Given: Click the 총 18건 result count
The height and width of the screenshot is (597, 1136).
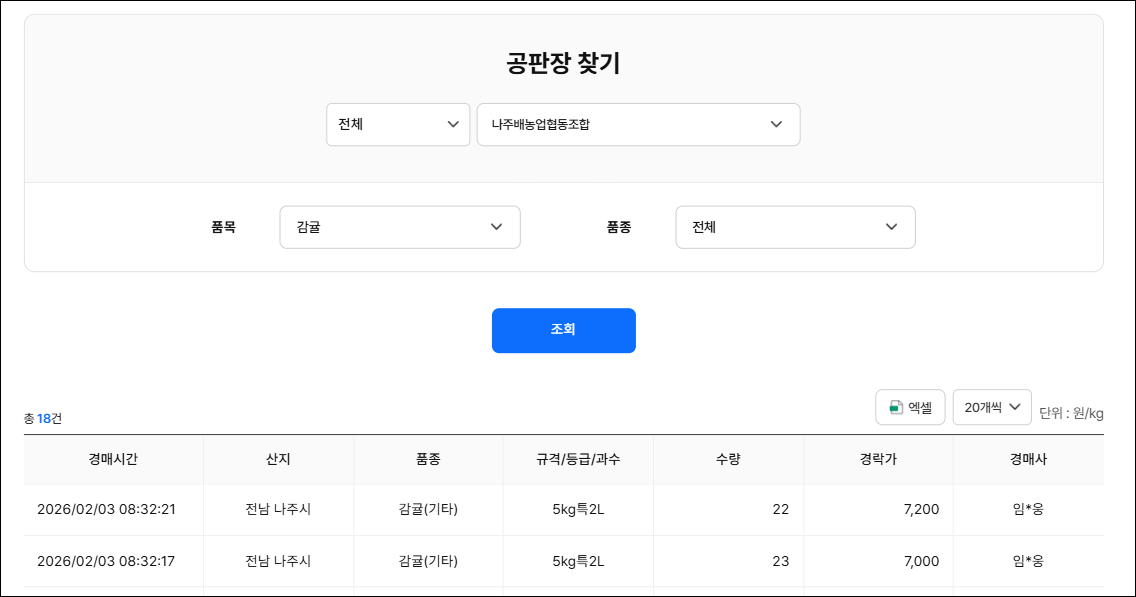Looking at the screenshot, I should 43,419.
